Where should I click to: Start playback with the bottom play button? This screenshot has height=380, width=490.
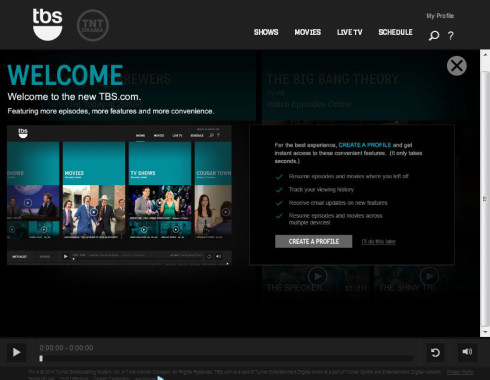(16, 352)
